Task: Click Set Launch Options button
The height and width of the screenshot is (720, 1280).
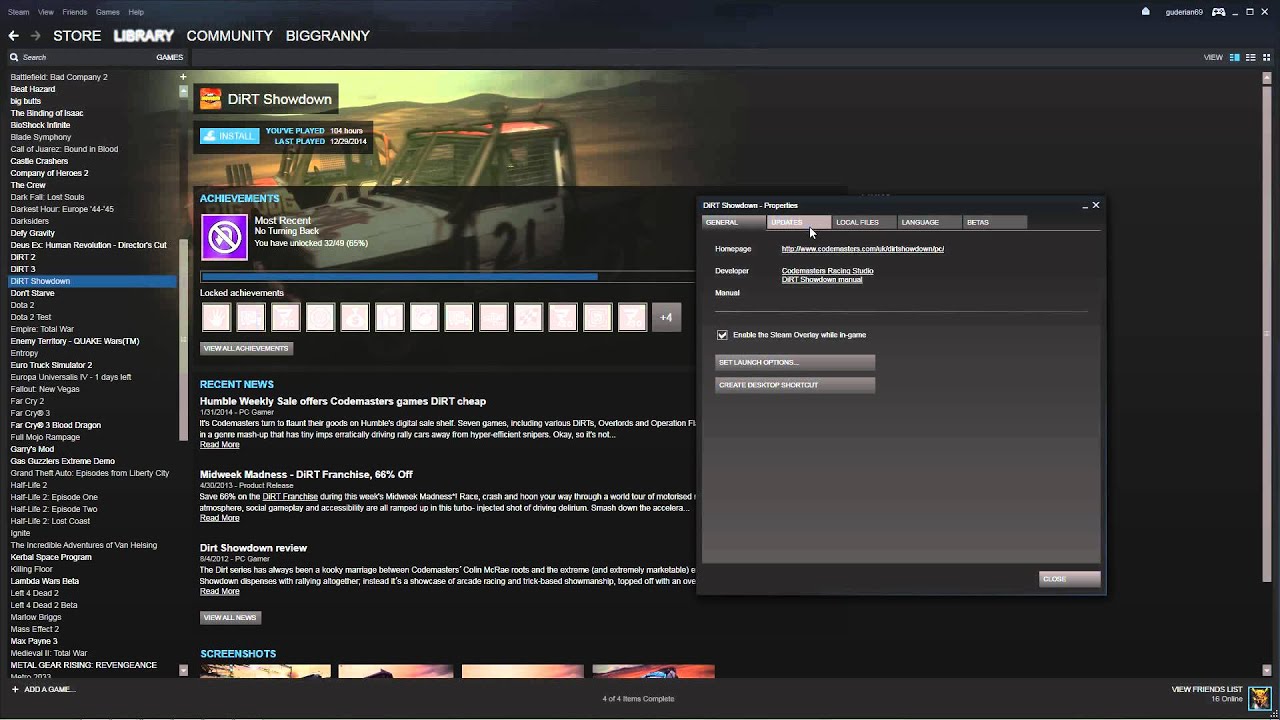Action: pos(795,362)
